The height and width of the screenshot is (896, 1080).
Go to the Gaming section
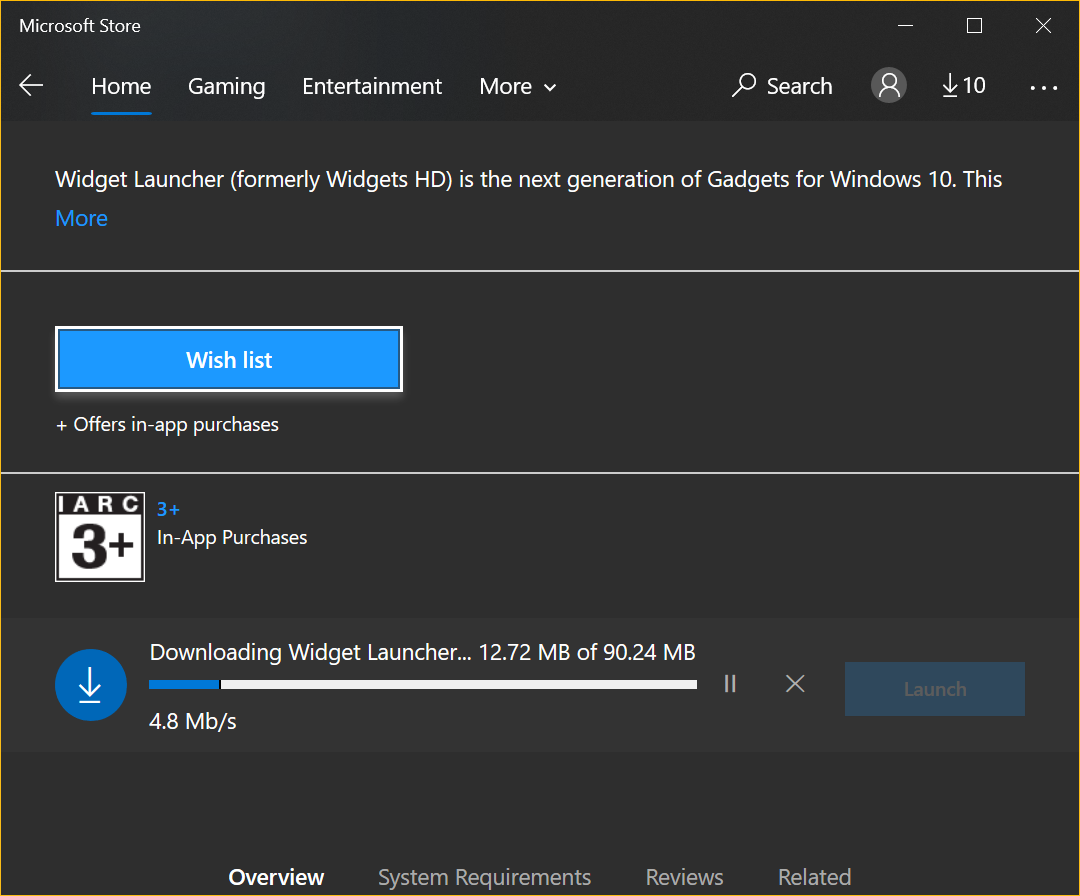[226, 86]
